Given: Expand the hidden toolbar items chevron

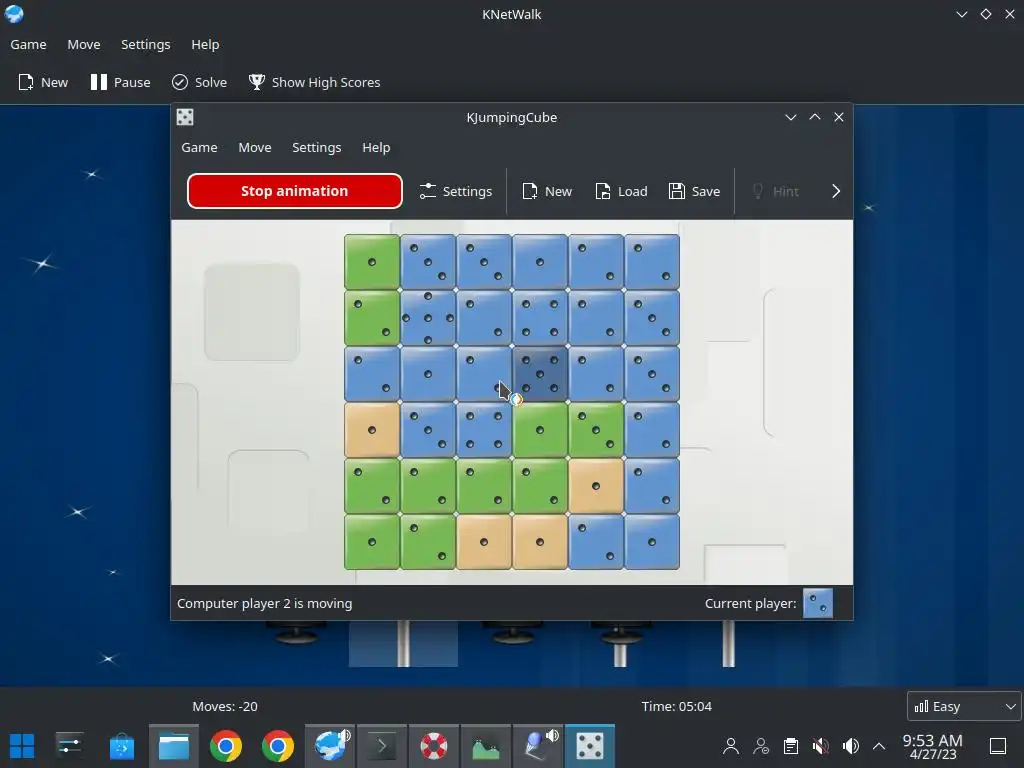Looking at the screenshot, I should click(x=836, y=191).
